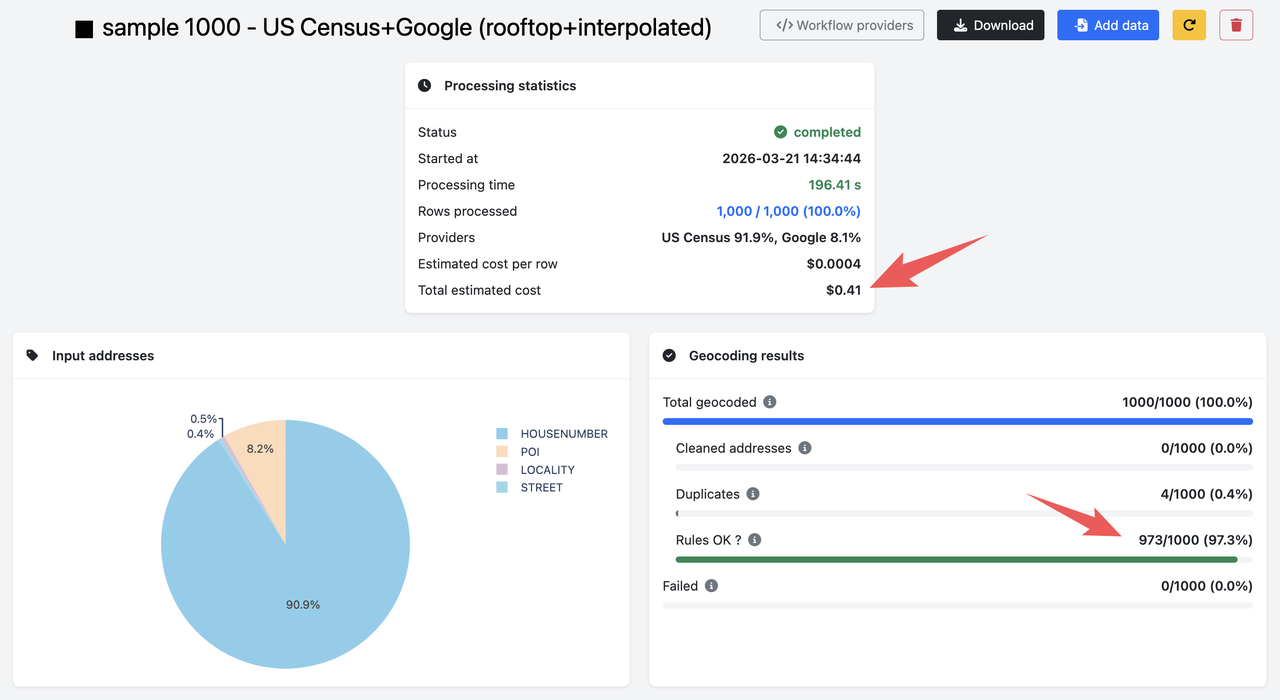Click the green completed status checkmark
This screenshot has width=1280, height=700.
tap(779, 131)
